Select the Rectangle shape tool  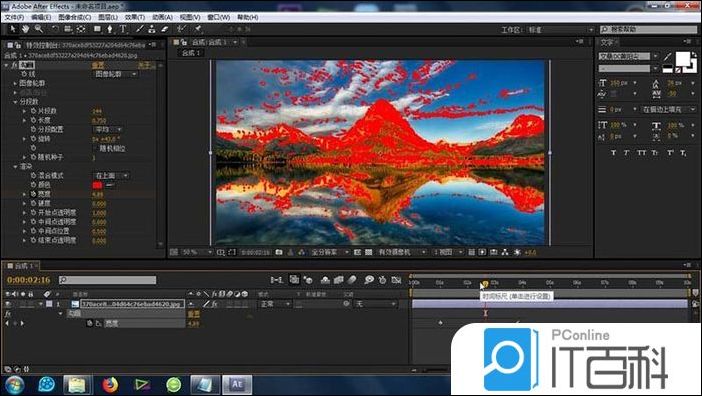97,29
